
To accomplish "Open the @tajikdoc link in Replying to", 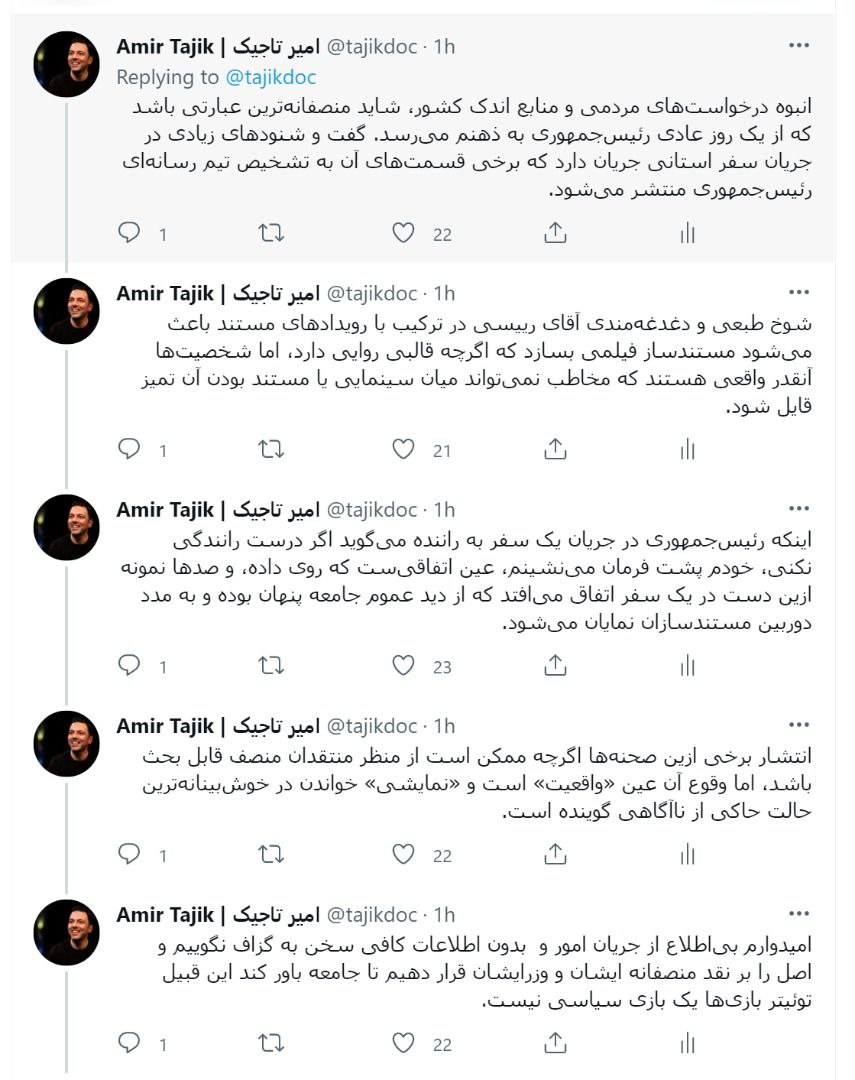I will pos(271,77).
